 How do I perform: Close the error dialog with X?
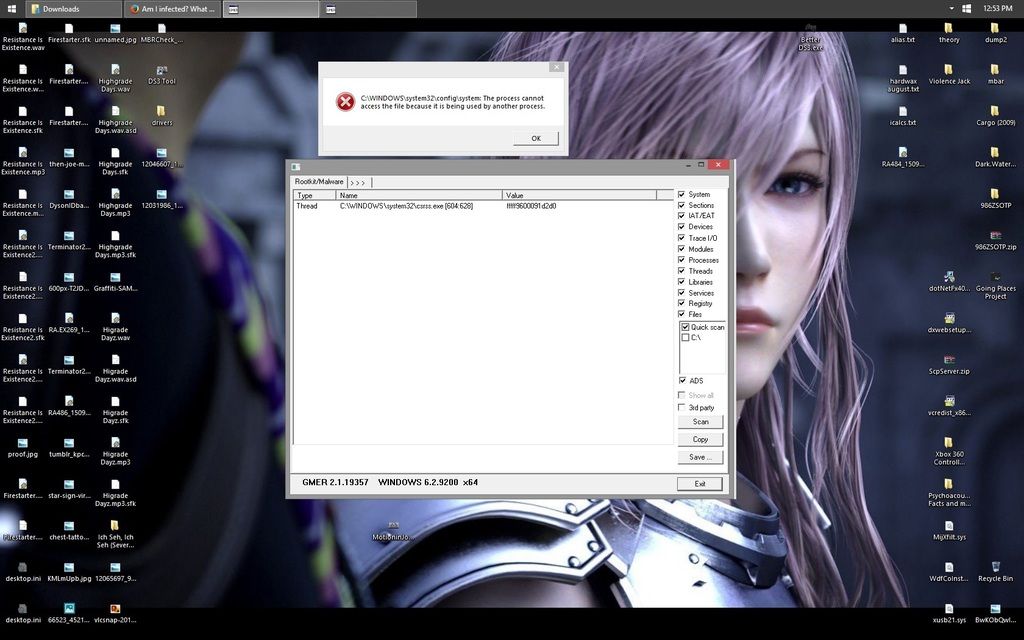pos(556,67)
